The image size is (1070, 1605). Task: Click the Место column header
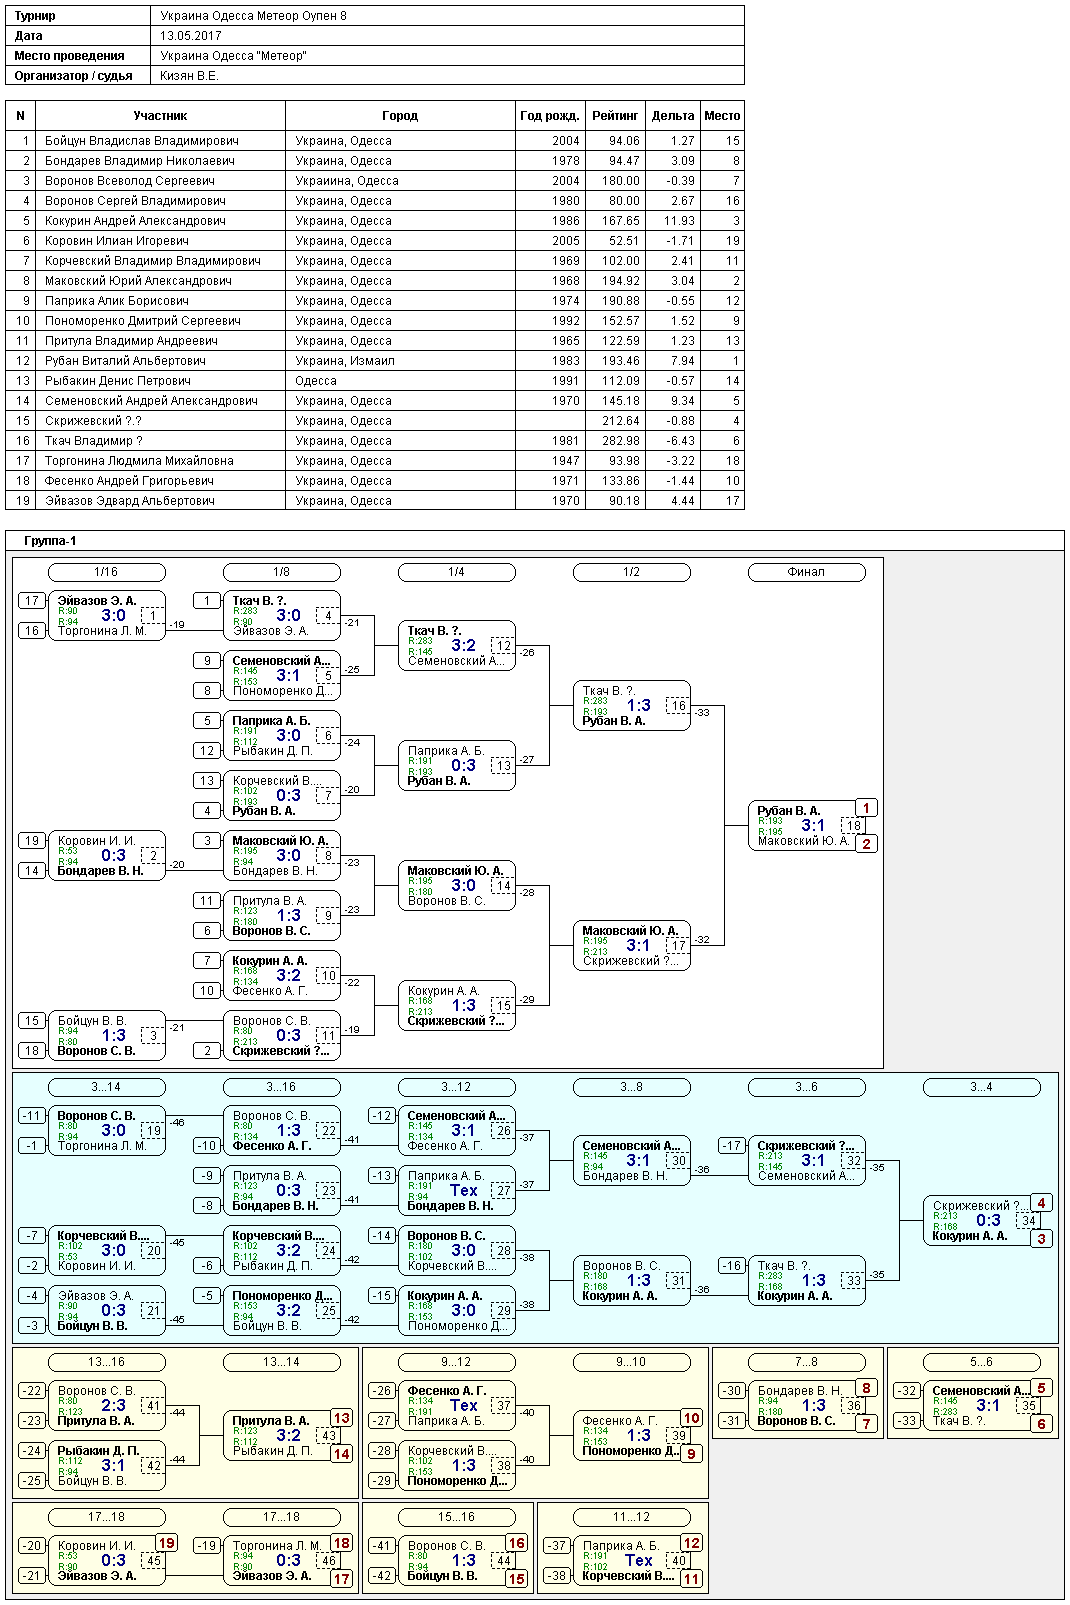click(x=722, y=116)
